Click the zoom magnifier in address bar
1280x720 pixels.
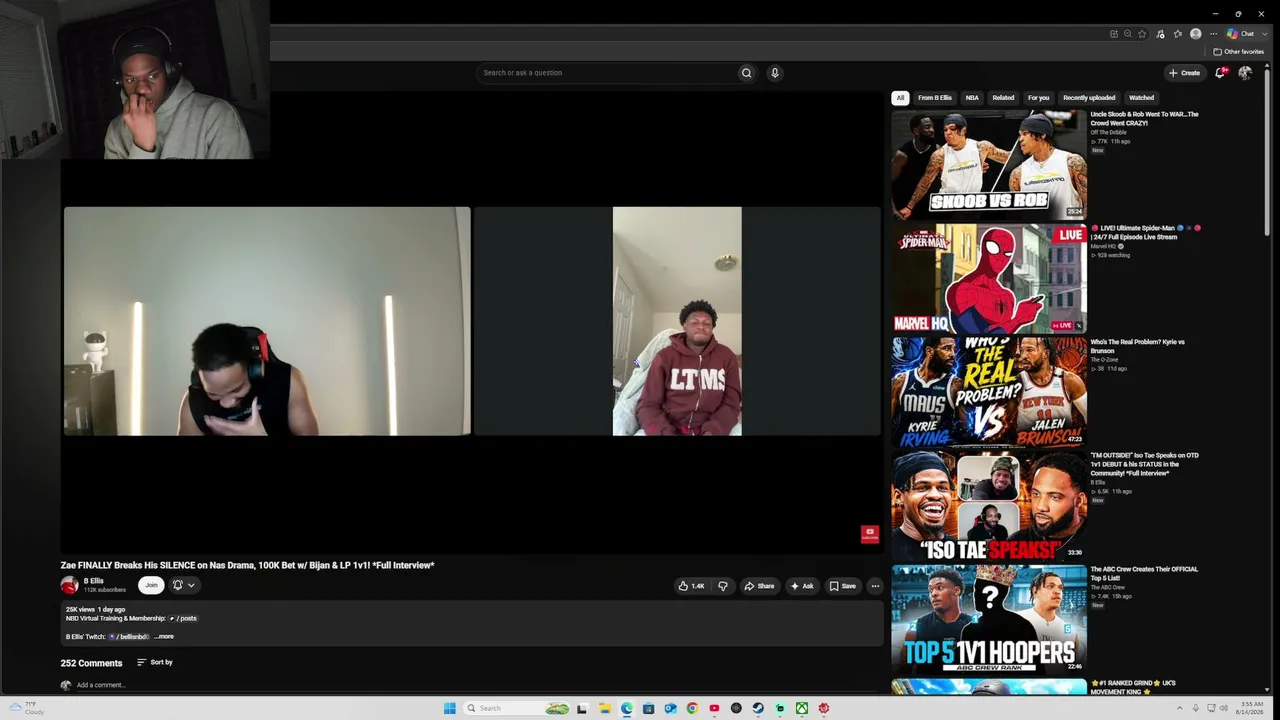click(1128, 34)
